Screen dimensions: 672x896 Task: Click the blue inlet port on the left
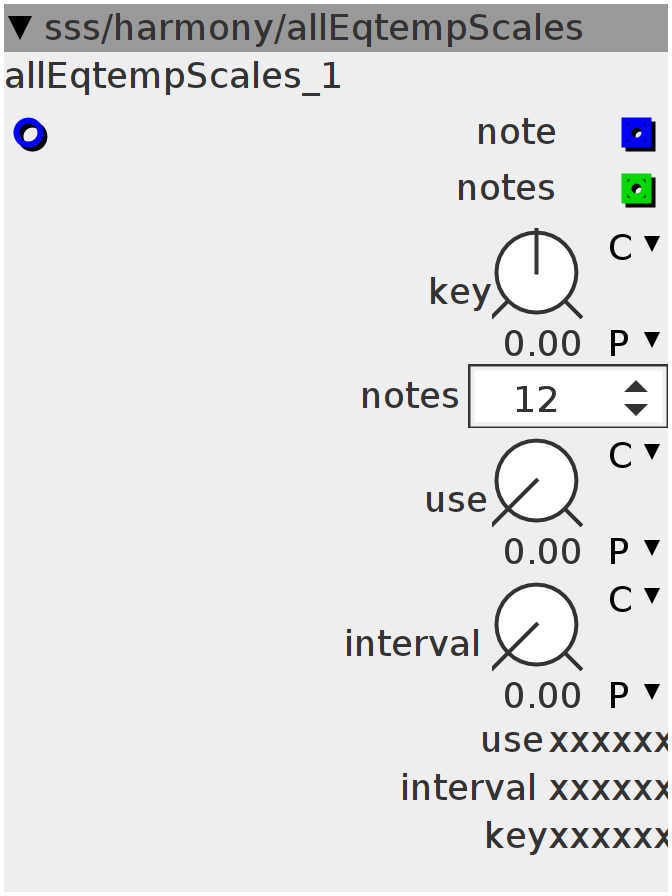tap(30, 133)
